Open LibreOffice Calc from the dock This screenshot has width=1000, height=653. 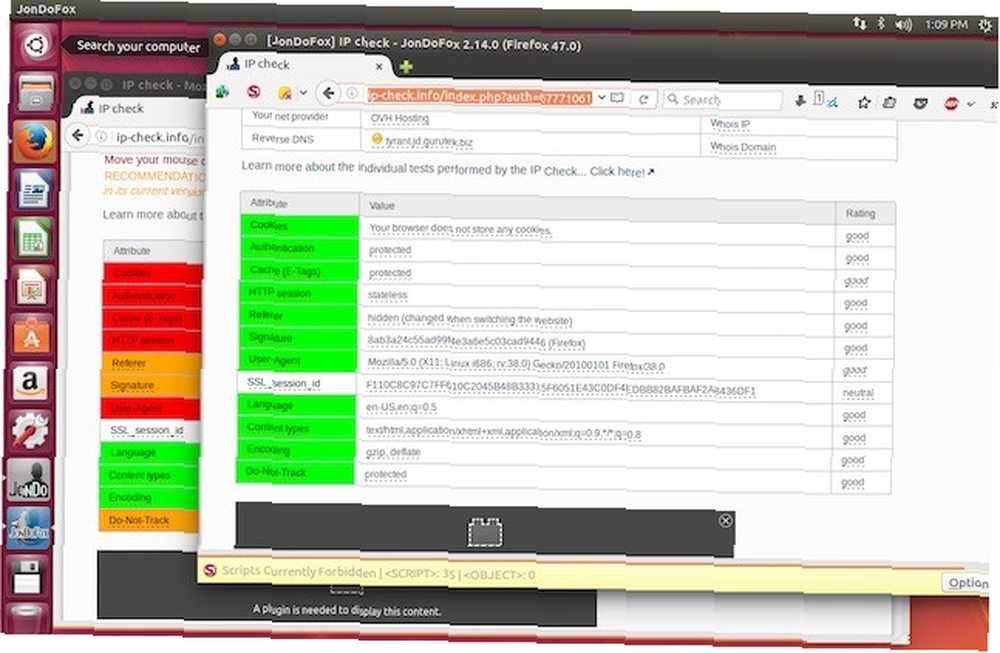[x=33, y=238]
